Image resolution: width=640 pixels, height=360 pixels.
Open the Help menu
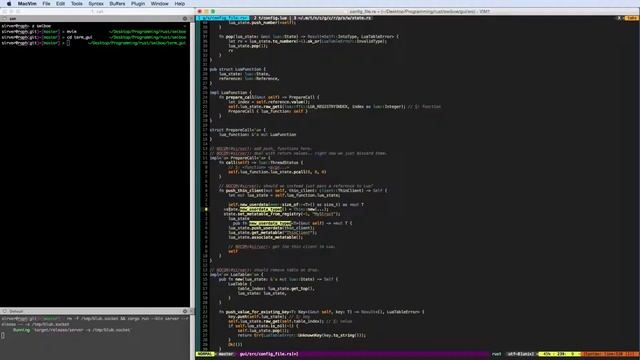point(180,4)
